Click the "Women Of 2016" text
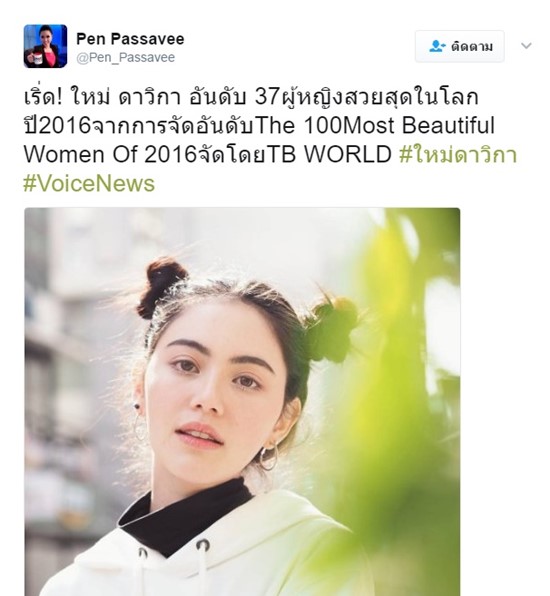550x596 pixels. [x=109, y=155]
